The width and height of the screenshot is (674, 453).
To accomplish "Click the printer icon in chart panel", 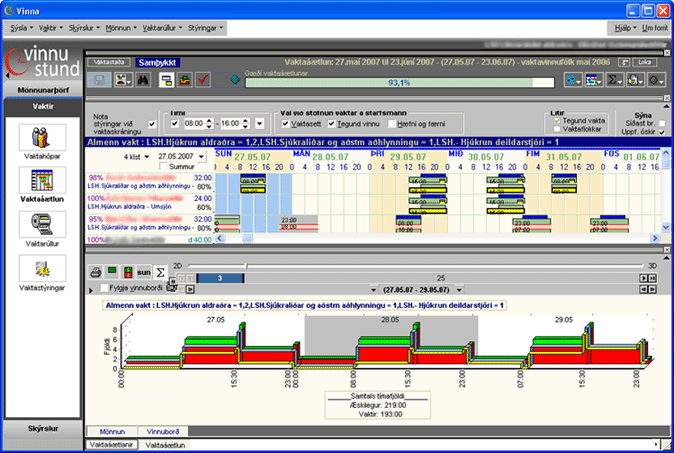I will pyautogui.click(x=96, y=272).
